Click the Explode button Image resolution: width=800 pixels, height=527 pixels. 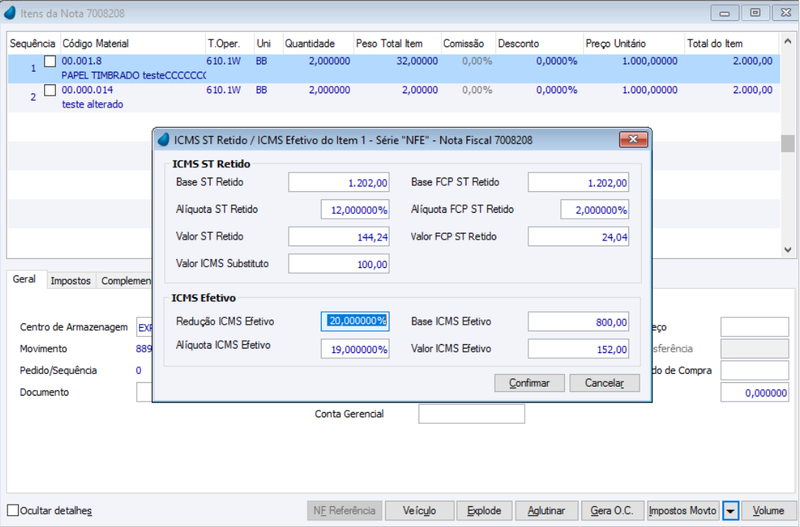pyautogui.click(x=484, y=511)
